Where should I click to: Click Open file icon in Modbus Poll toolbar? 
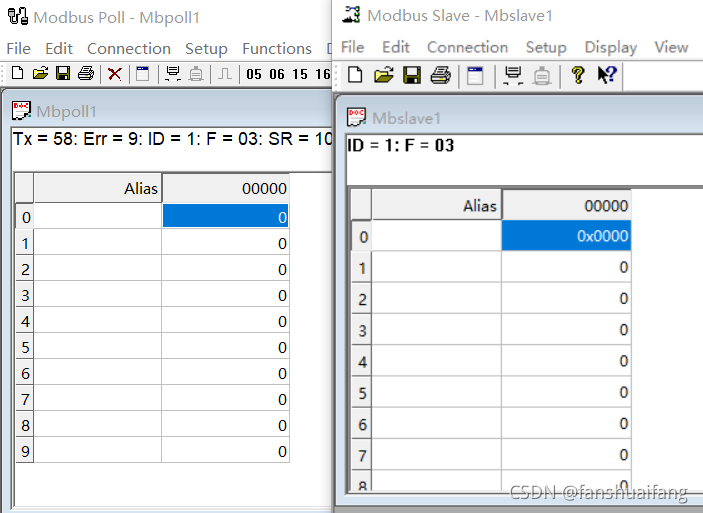point(40,73)
